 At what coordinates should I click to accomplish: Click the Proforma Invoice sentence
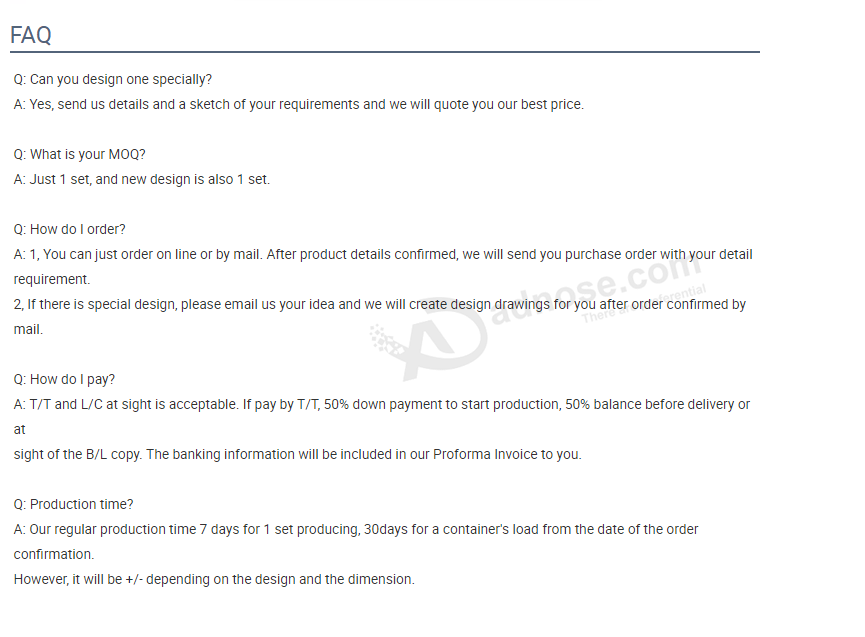click(x=297, y=454)
